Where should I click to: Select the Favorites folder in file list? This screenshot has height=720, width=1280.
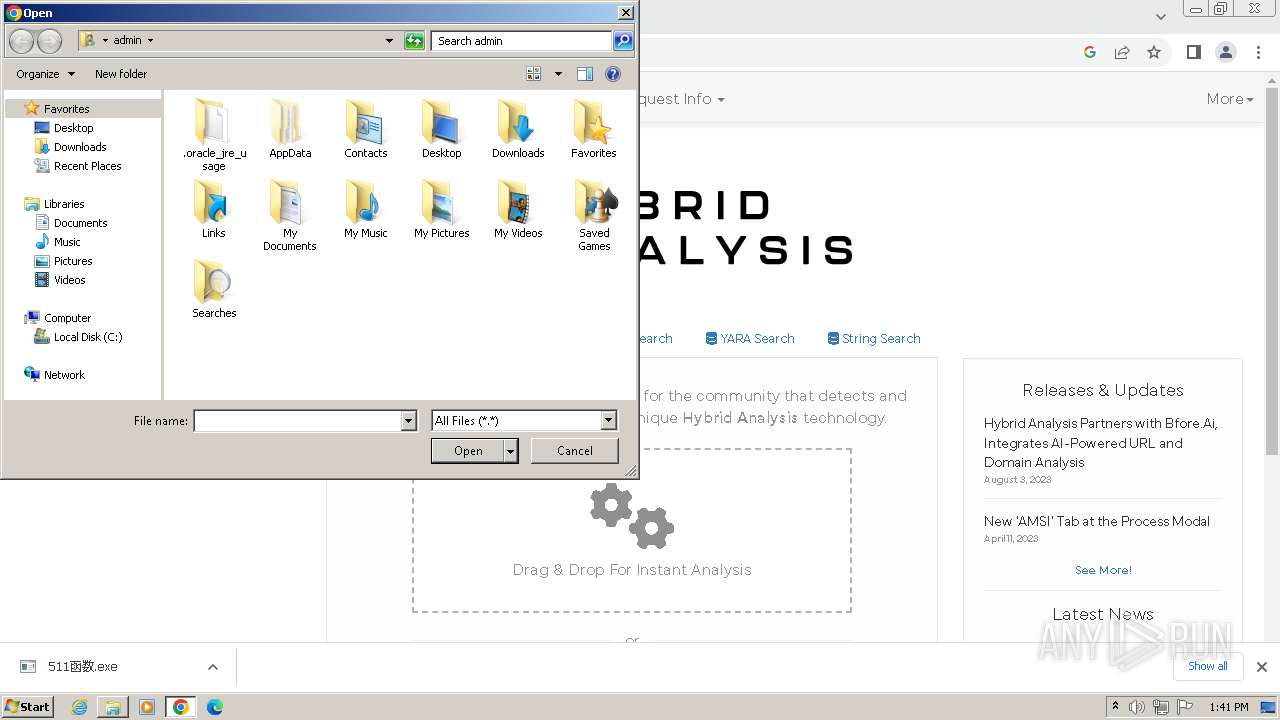(594, 130)
